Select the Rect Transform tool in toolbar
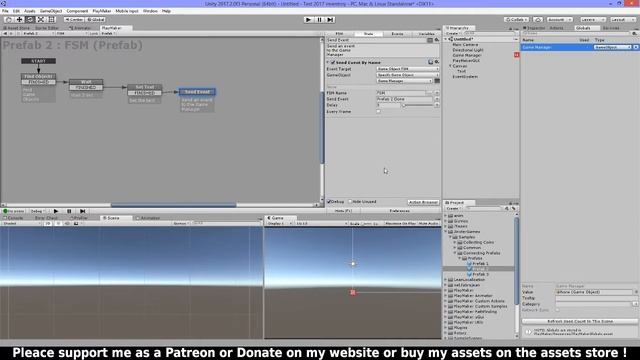The height and width of the screenshot is (360, 640). coord(51,20)
